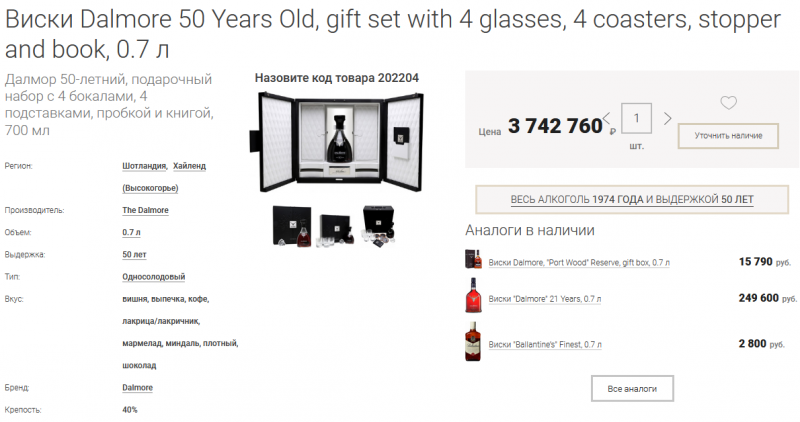This screenshot has height=422, width=800.
Task: Click the quantity input field
Action: point(637,119)
